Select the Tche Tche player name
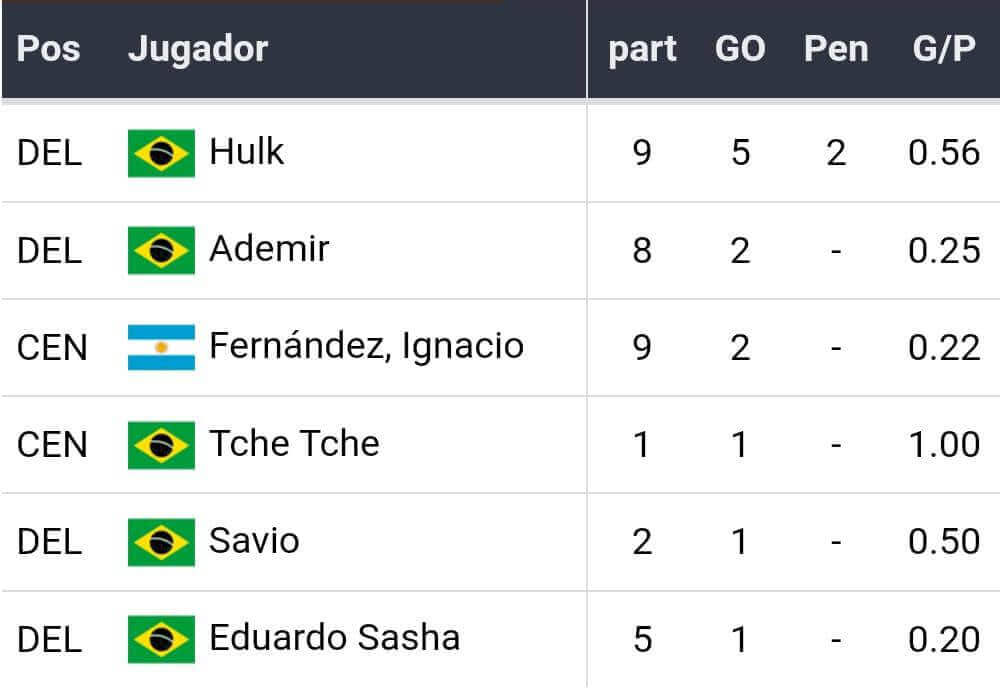The width and height of the screenshot is (1000, 695). (294, 443)
